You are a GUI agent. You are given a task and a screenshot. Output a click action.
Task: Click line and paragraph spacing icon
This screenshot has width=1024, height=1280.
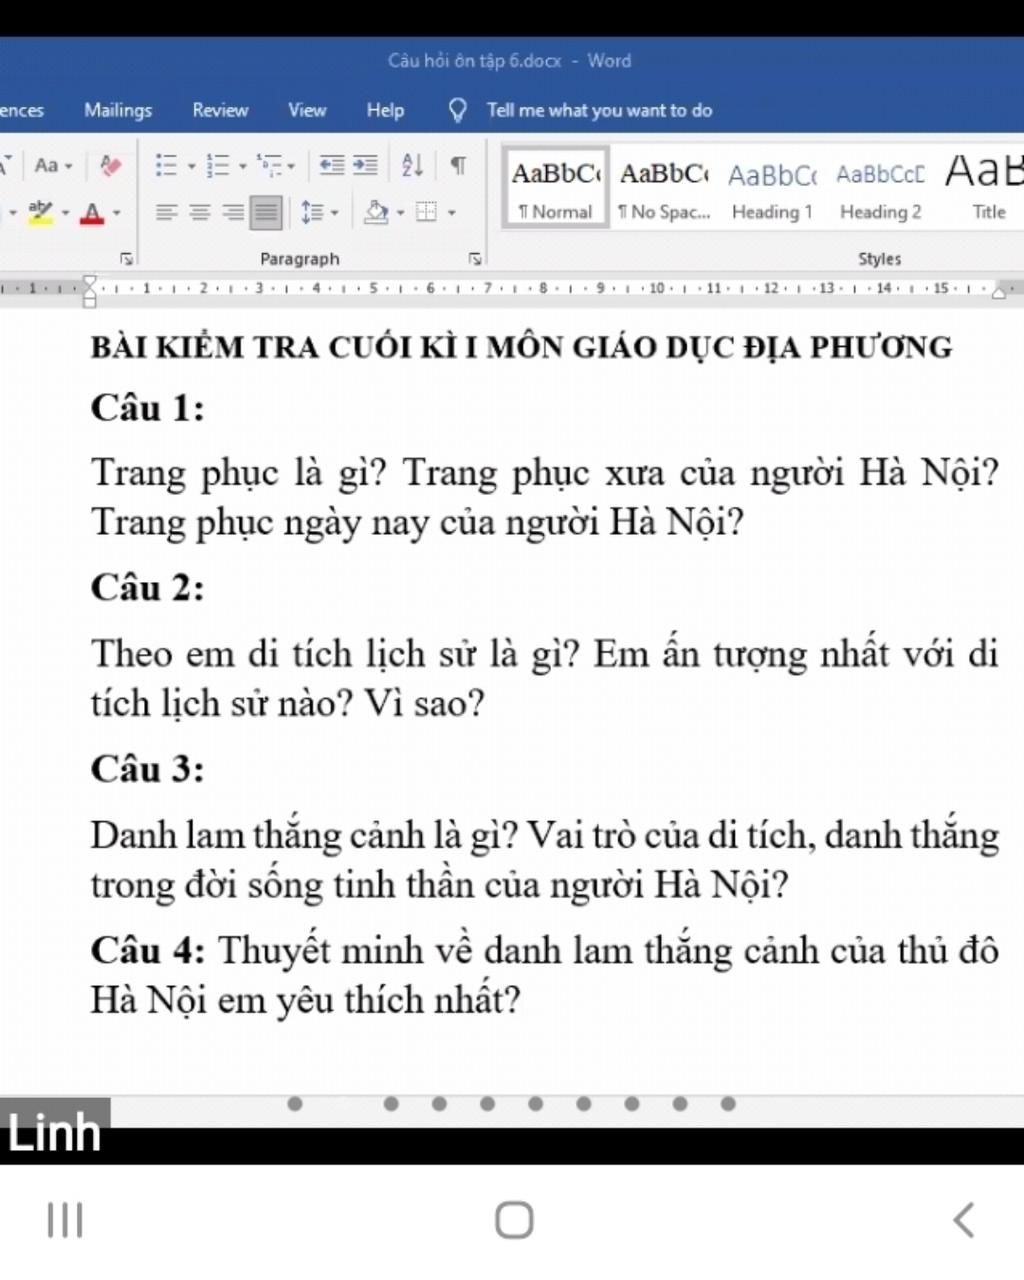312,212
